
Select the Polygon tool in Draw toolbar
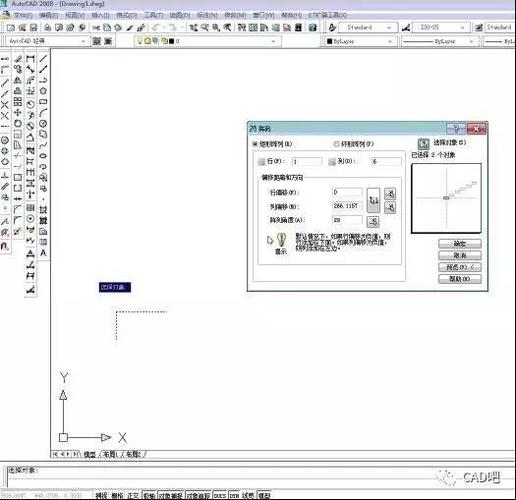point(43,91)
